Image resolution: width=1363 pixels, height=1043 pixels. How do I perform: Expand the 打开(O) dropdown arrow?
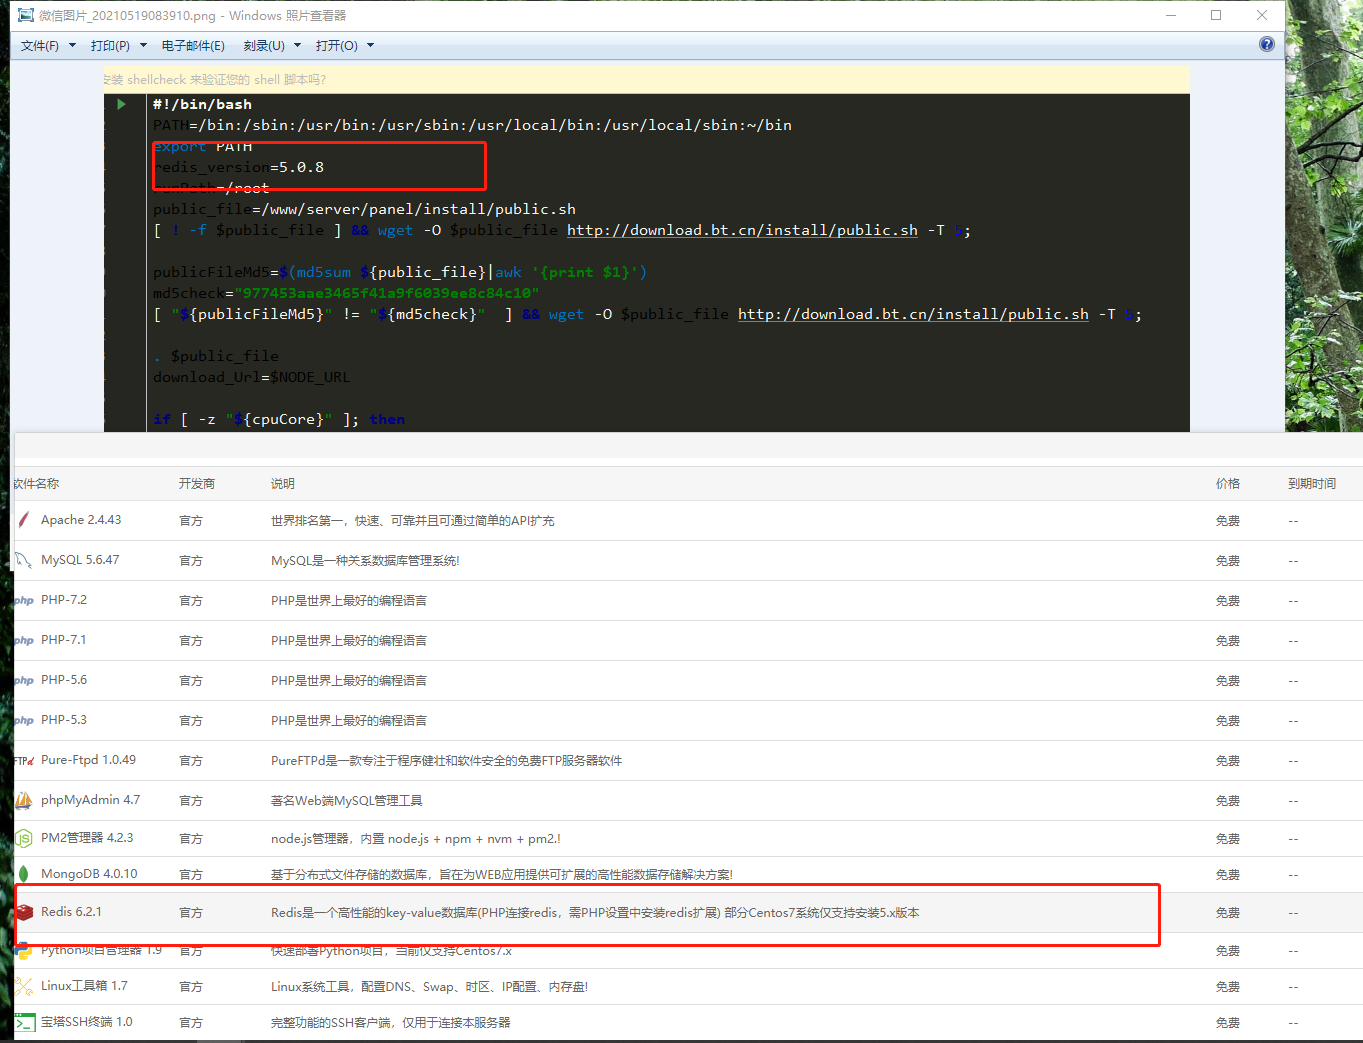click(x=370, y=45)
